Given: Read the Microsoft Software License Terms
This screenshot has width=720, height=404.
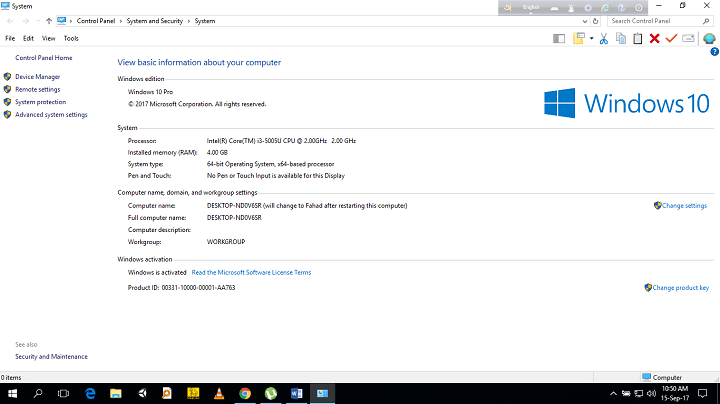Looking at the screenshot, I should click(x=251, y=273).
